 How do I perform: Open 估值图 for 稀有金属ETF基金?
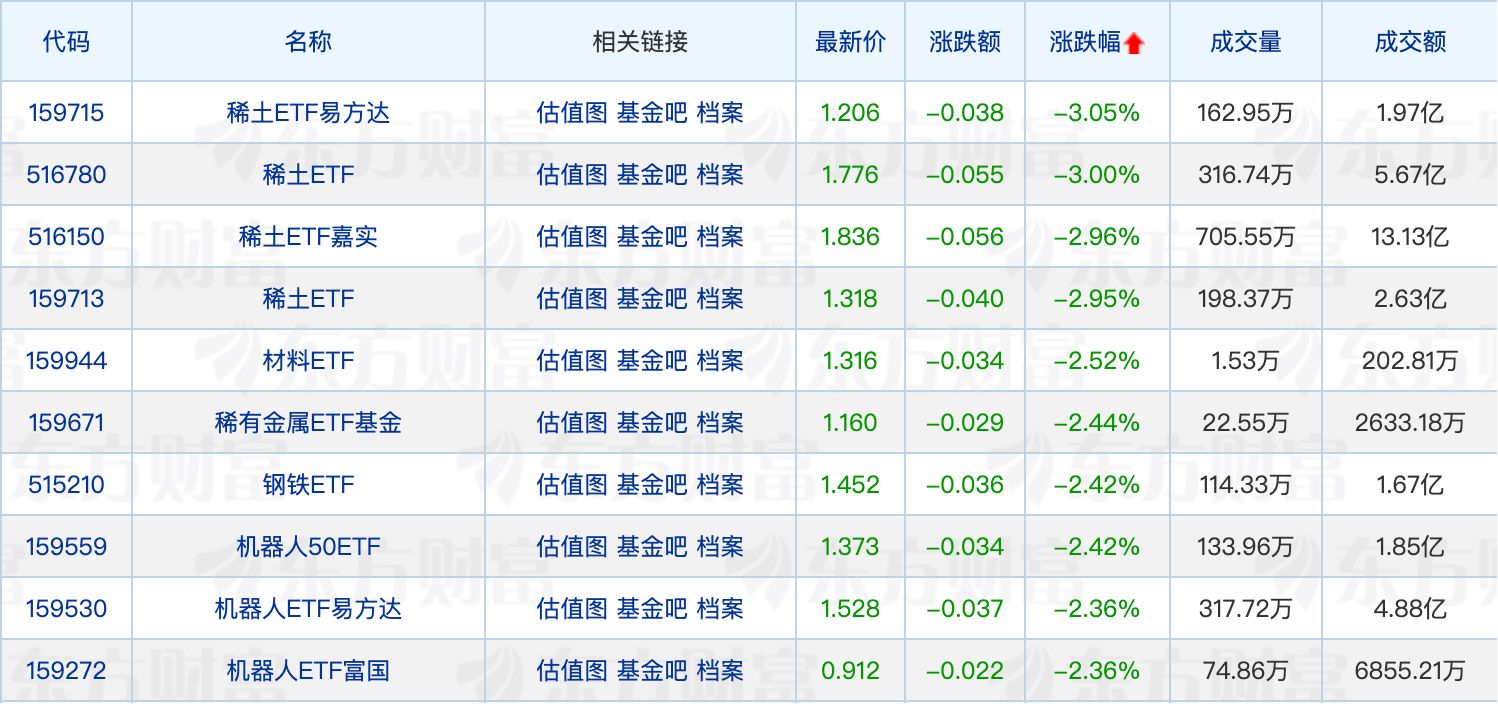point(572,423)
